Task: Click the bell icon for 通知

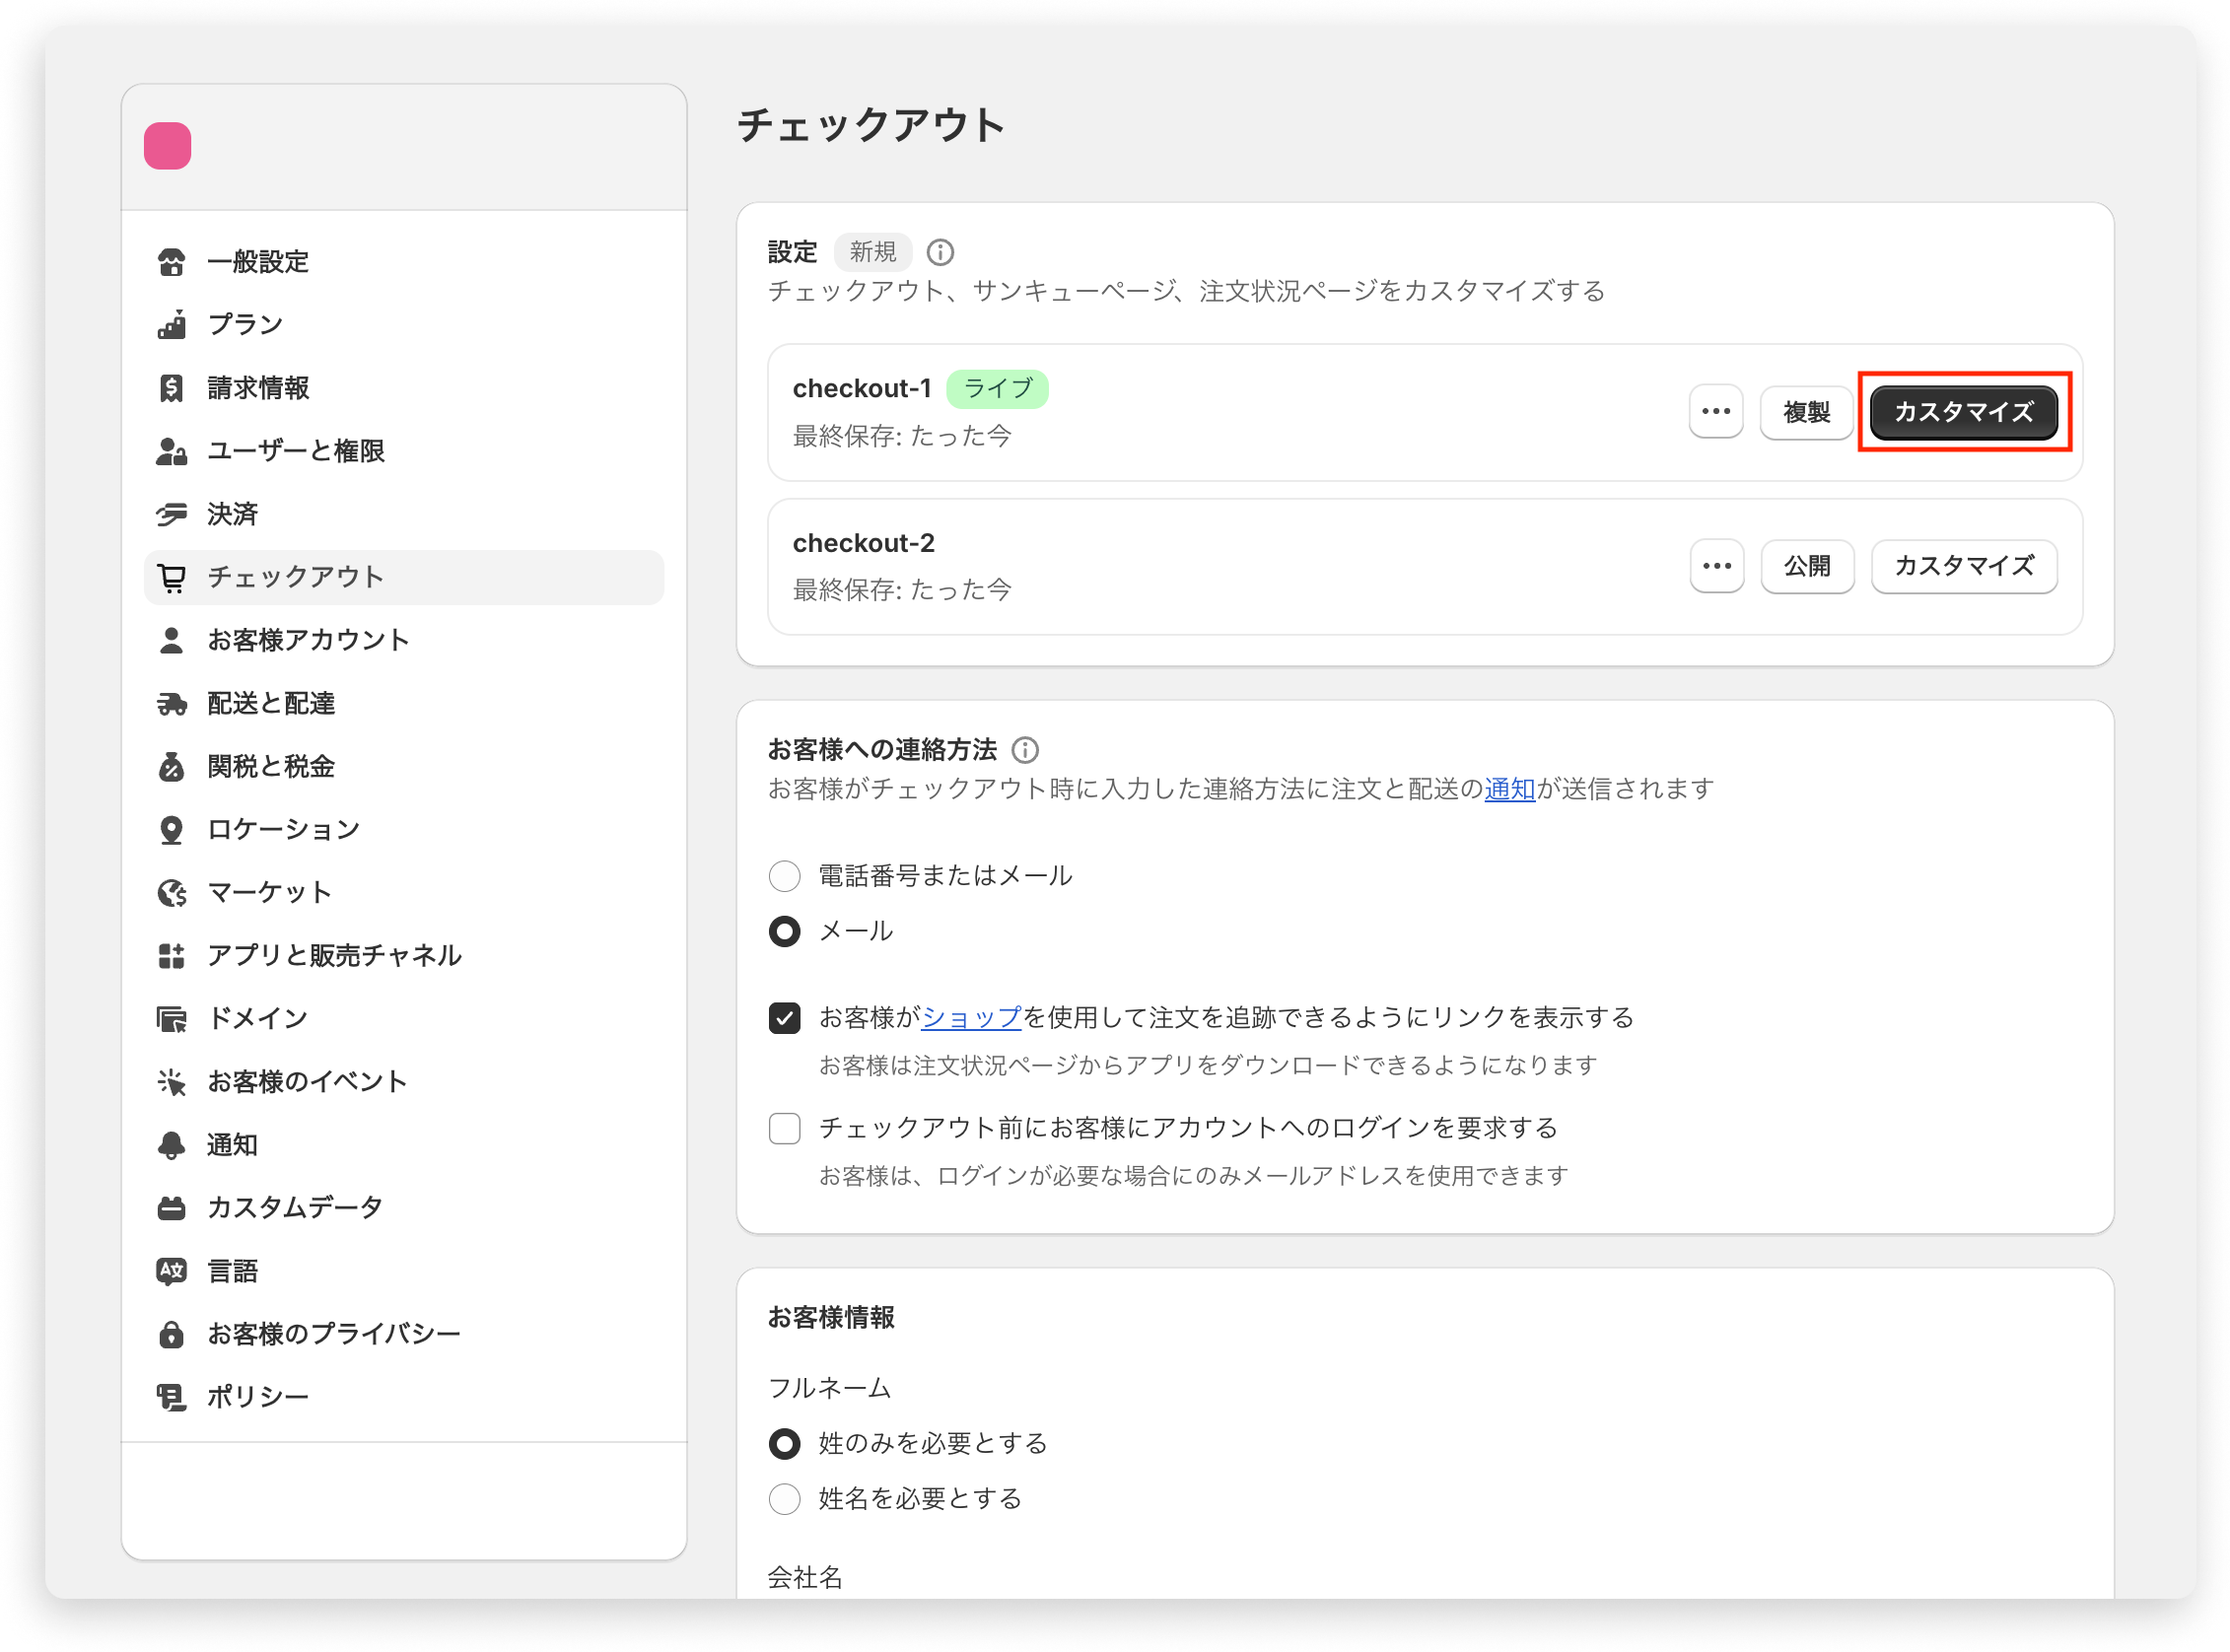Action: pos(171,1145)
